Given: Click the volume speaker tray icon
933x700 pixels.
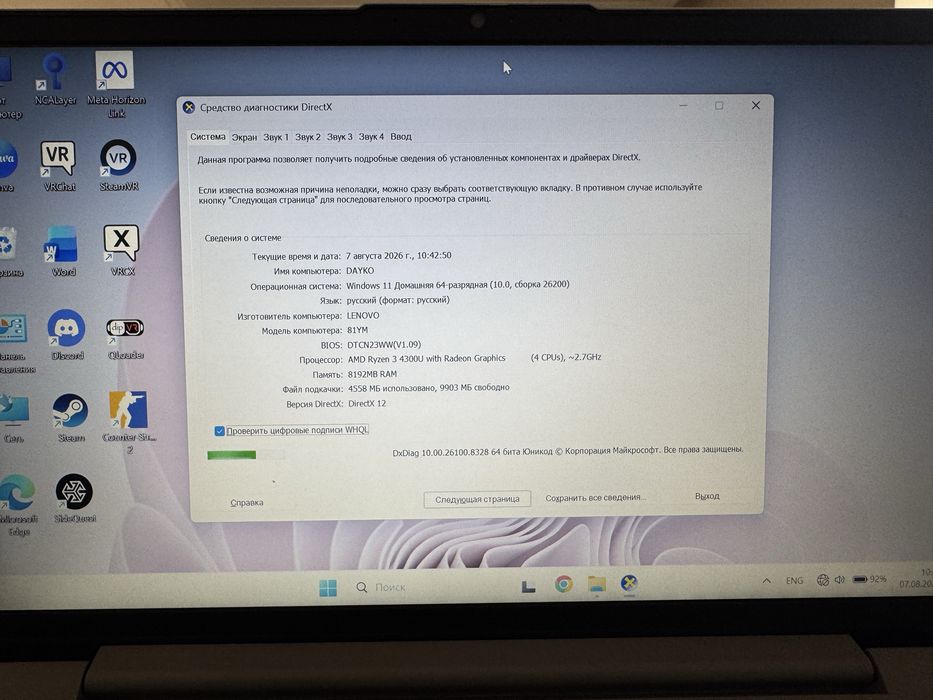Looking at the screenshot, I should [840, 579].
